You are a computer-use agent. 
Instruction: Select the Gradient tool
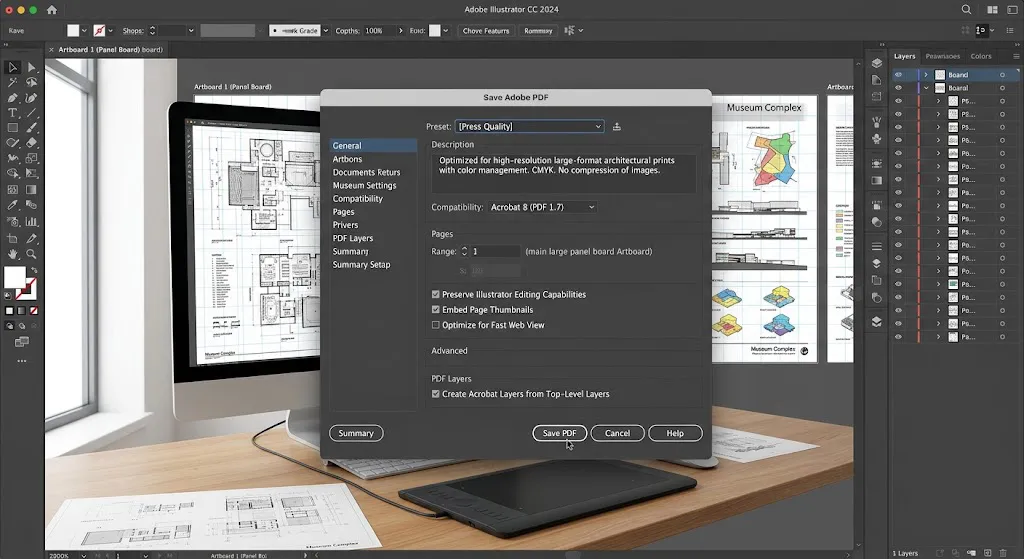[x=31, y=189]
